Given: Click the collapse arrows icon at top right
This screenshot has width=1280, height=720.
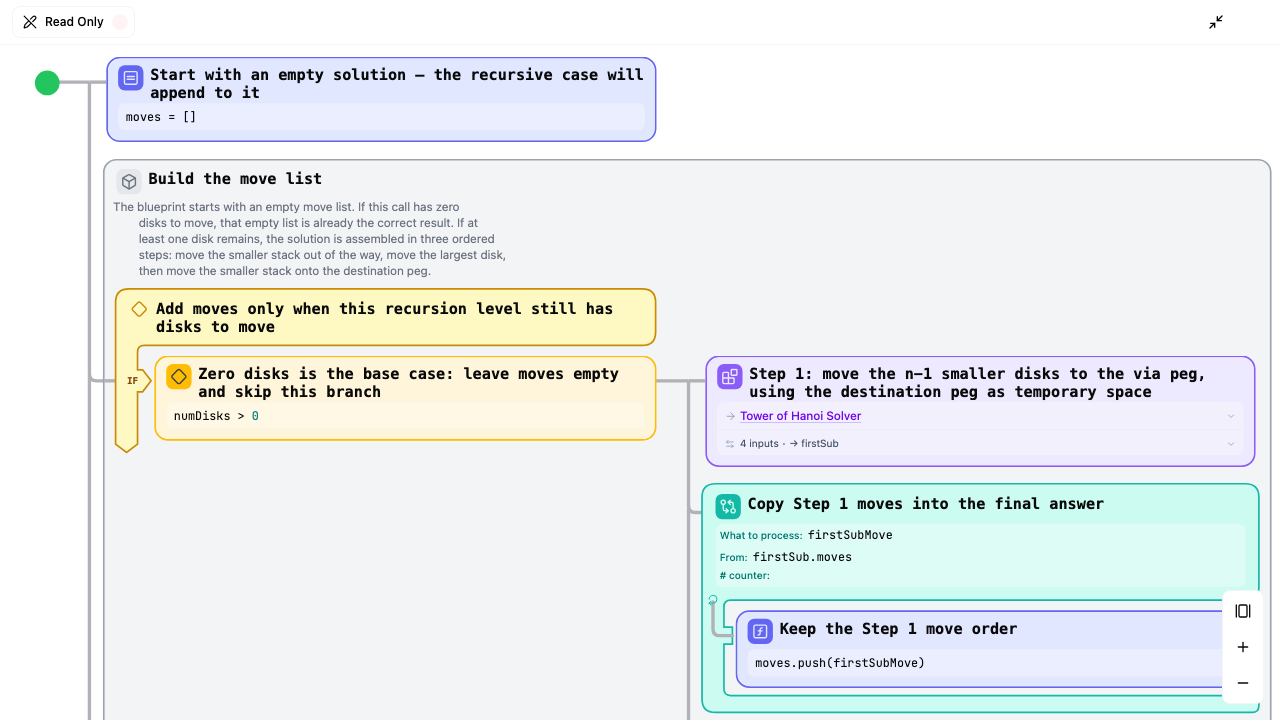Looking at the screenshot, I should pyautogui.click(x=1216, y=22).
